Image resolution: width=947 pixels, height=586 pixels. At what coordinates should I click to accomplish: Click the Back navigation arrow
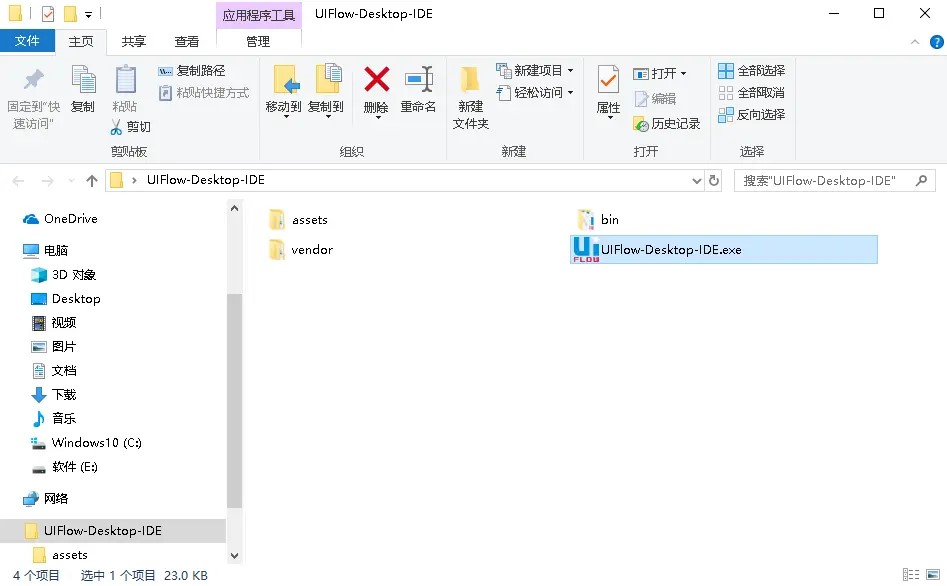(18, 181)
